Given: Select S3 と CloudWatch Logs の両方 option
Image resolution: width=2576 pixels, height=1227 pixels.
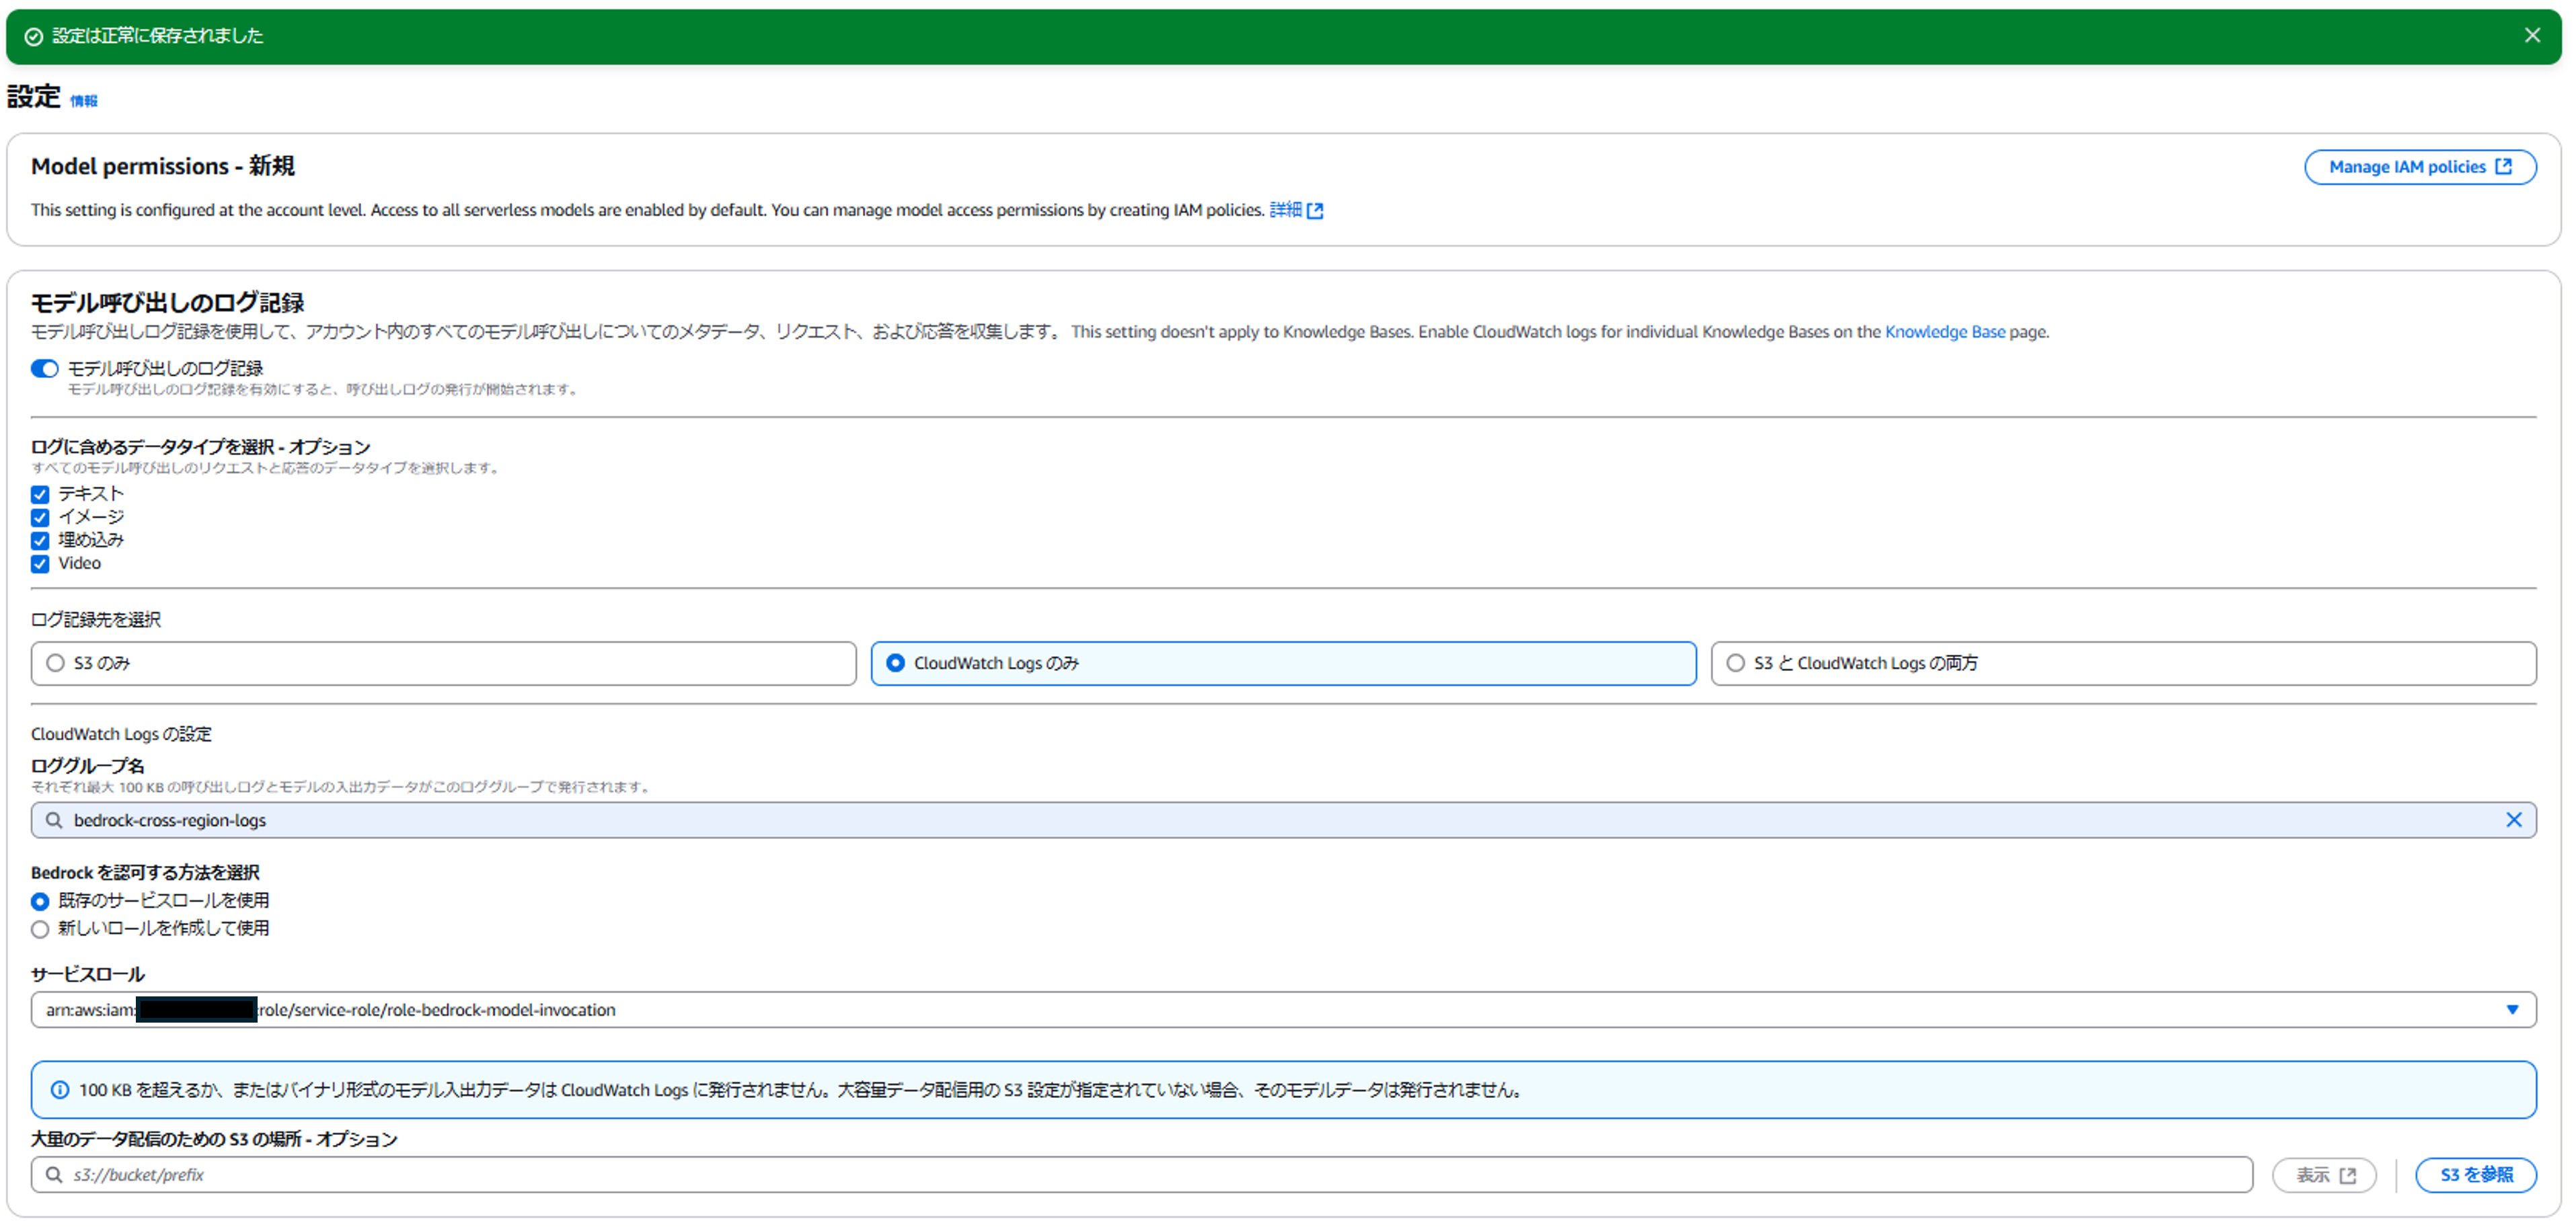Looking at the screenshot, I should point(1735,663).
